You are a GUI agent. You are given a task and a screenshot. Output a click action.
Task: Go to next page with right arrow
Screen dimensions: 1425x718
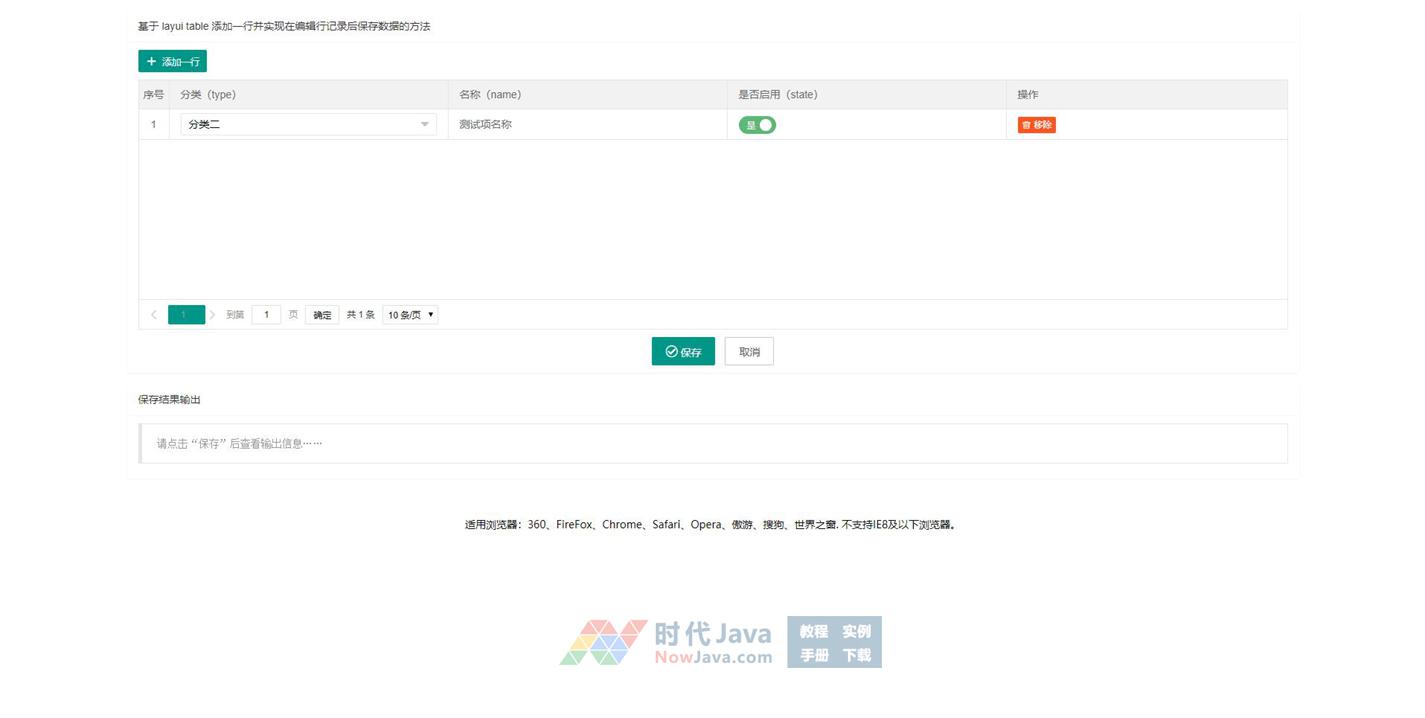(x=212, y=315)
